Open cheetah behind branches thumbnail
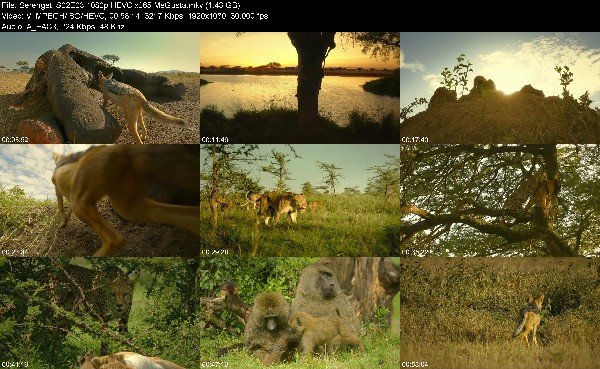This screenshot has height=369, width=600. point(99,313)
